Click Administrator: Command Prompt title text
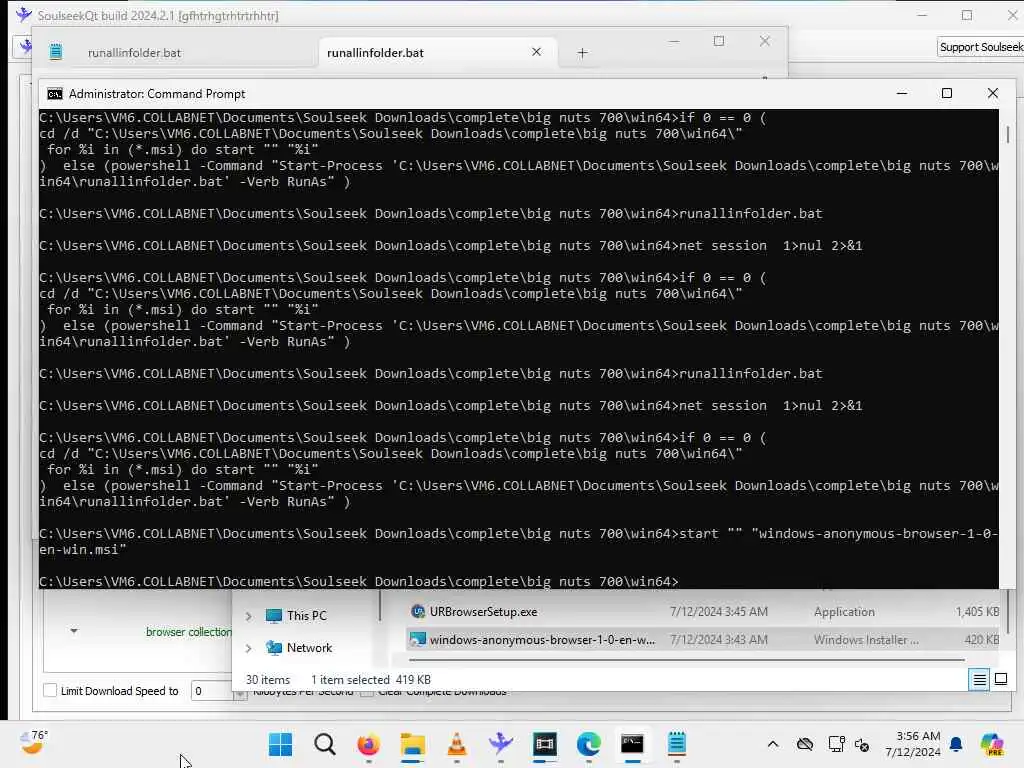1024x768 pixels. (x=157, y=94)
